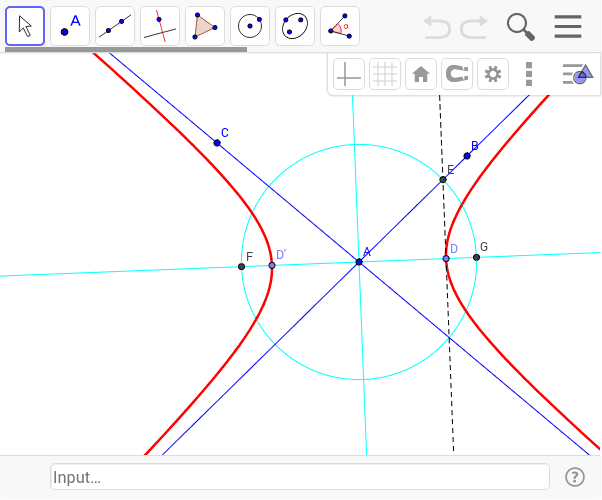
Task: Select point E on the circle
Action: click(x=443, y=179)
